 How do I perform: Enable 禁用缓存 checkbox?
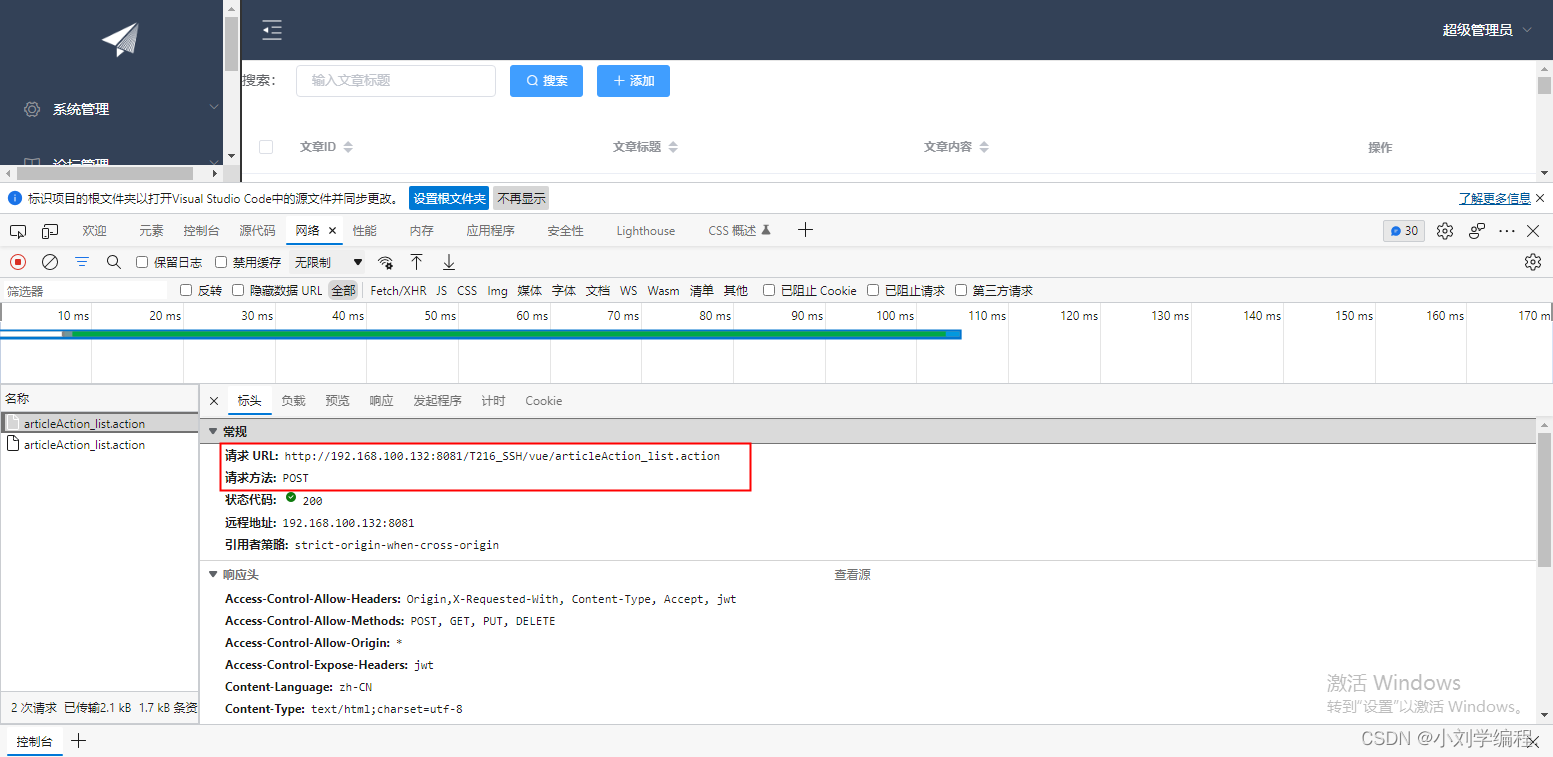click(221, 262)
